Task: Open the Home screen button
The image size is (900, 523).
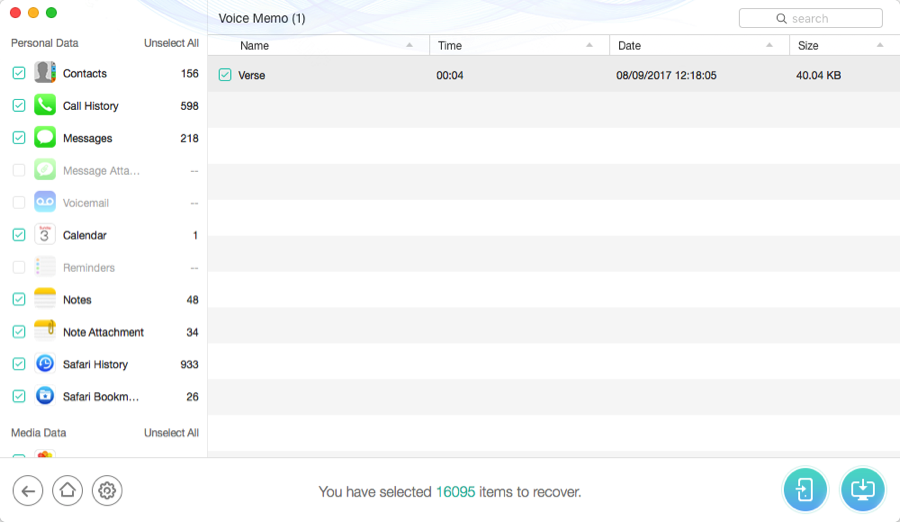Action: pos(67,490)
